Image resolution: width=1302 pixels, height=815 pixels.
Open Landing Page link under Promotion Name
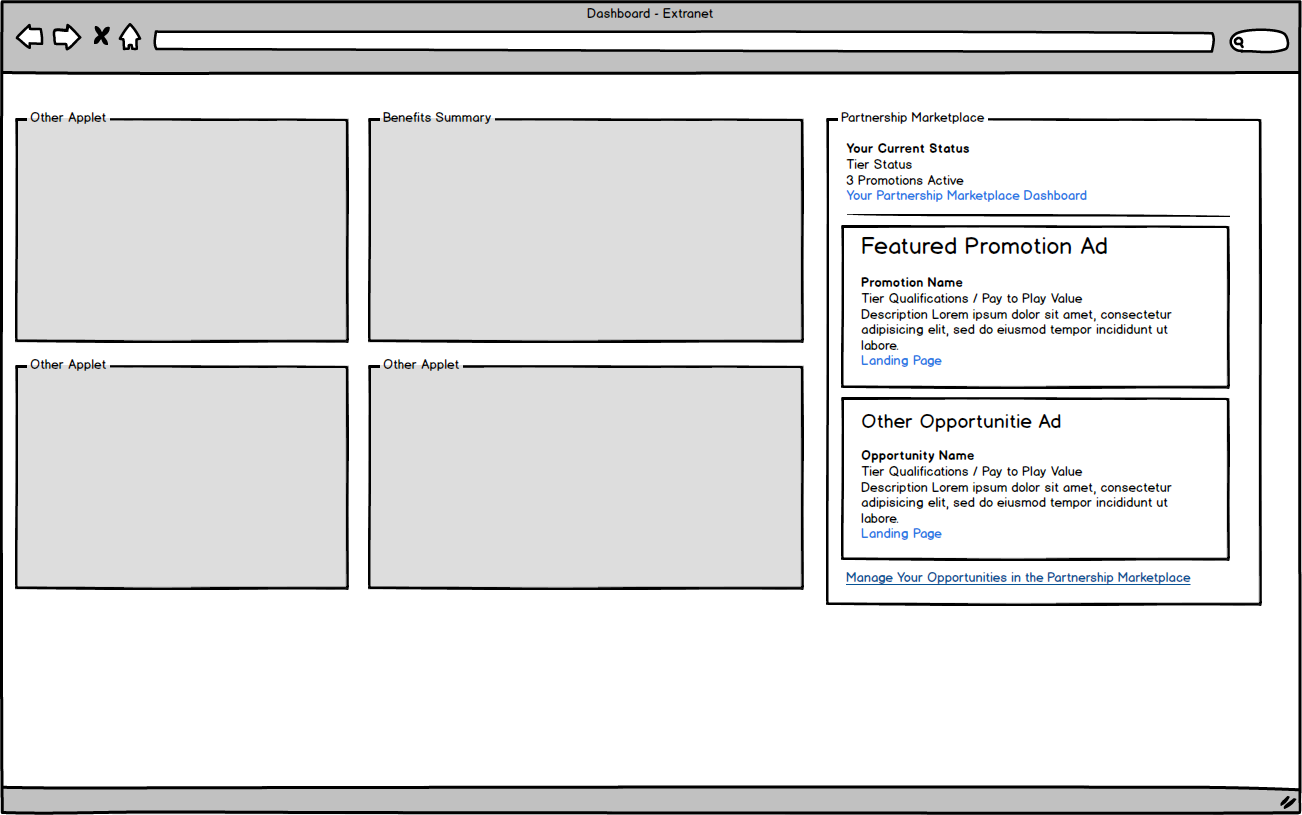pos(901,361)
